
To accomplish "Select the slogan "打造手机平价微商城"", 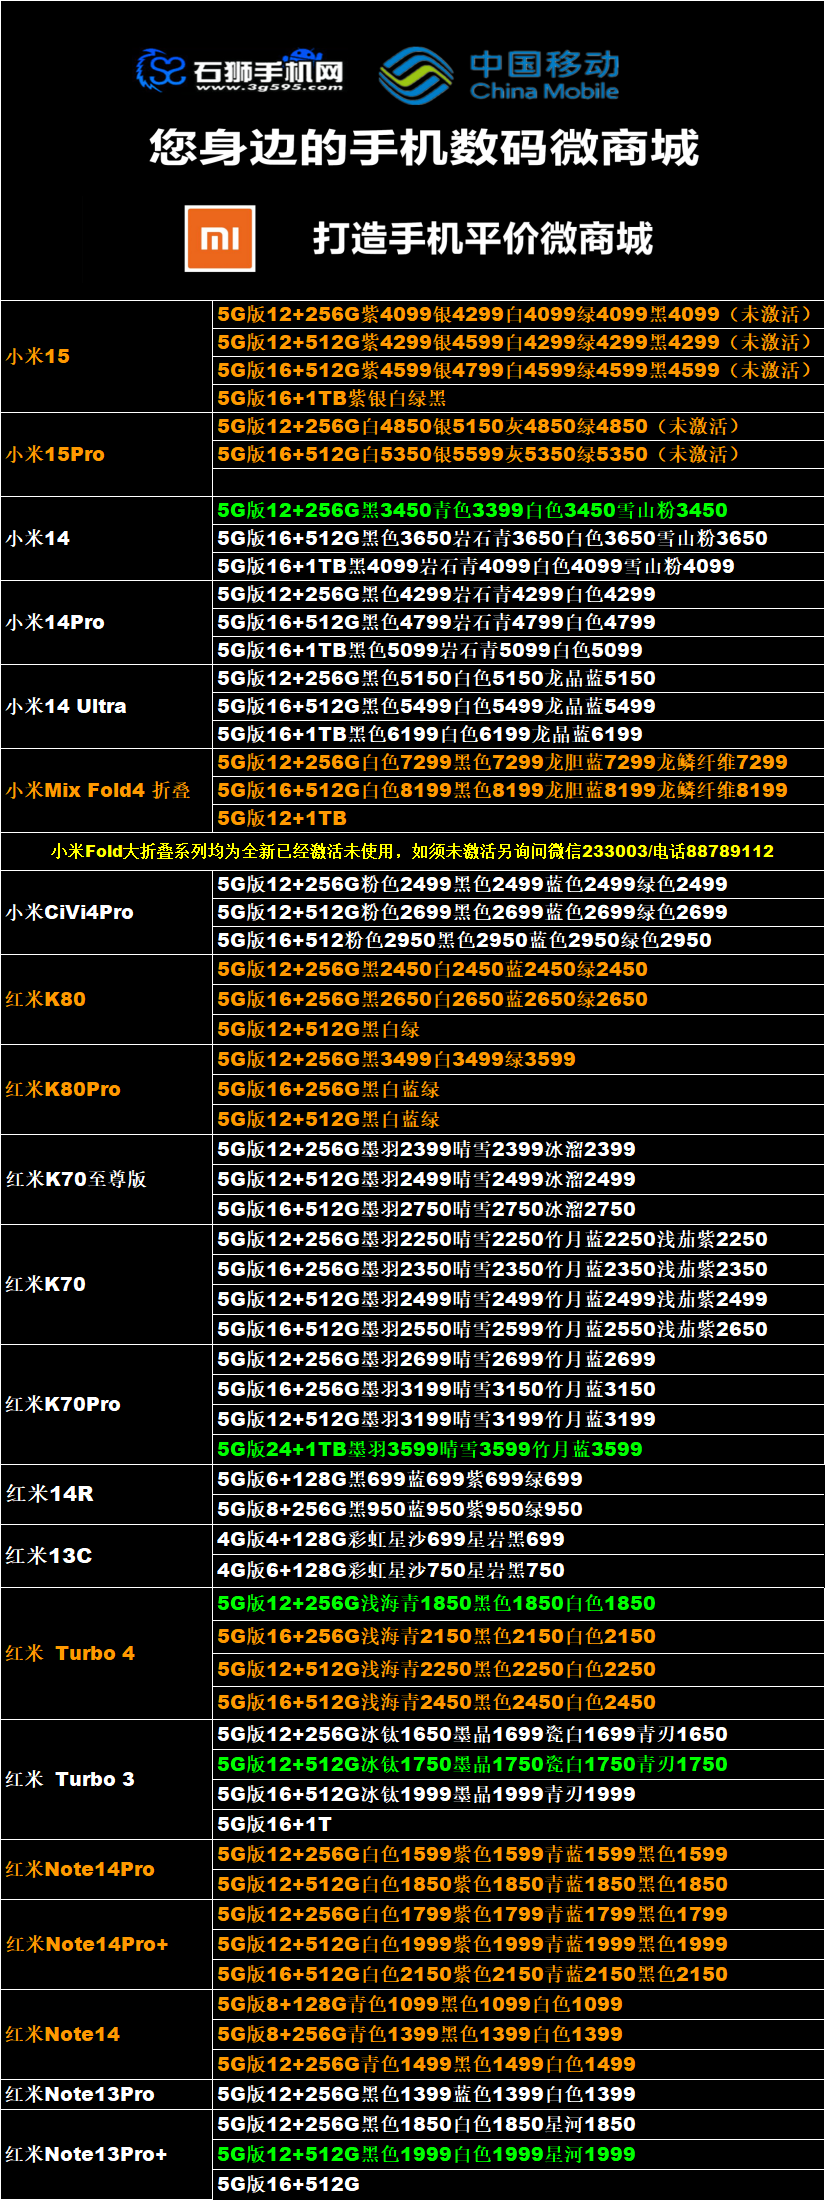I will [483, 239].
